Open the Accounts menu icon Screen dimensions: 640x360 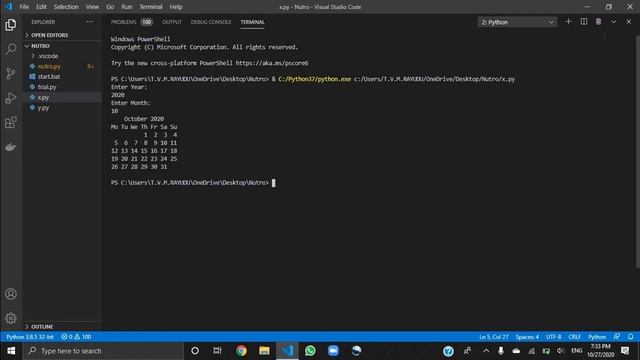pyautogui.click(x=11, y=294)
